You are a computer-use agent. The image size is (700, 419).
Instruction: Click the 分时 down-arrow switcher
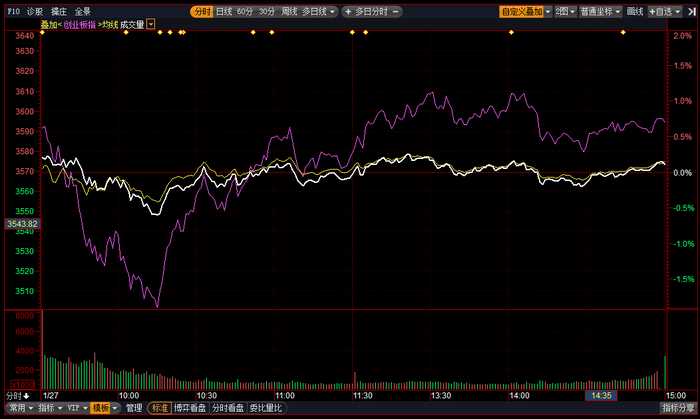(18, 396)
